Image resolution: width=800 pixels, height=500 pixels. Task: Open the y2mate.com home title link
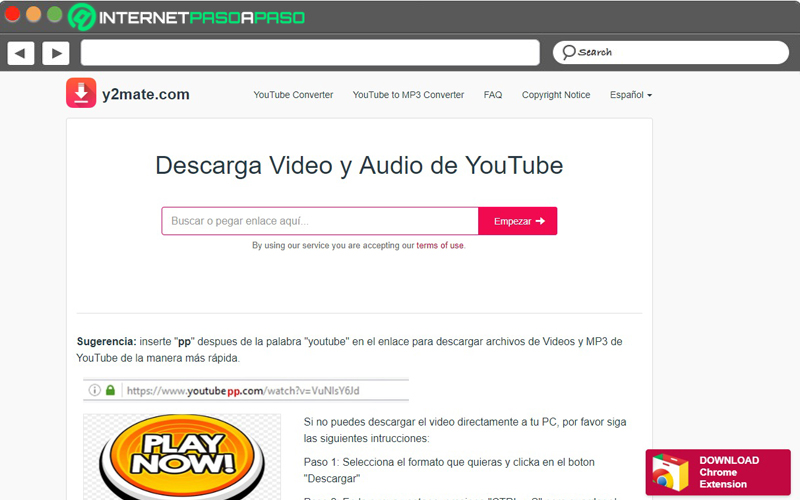[x=145, y=94]
